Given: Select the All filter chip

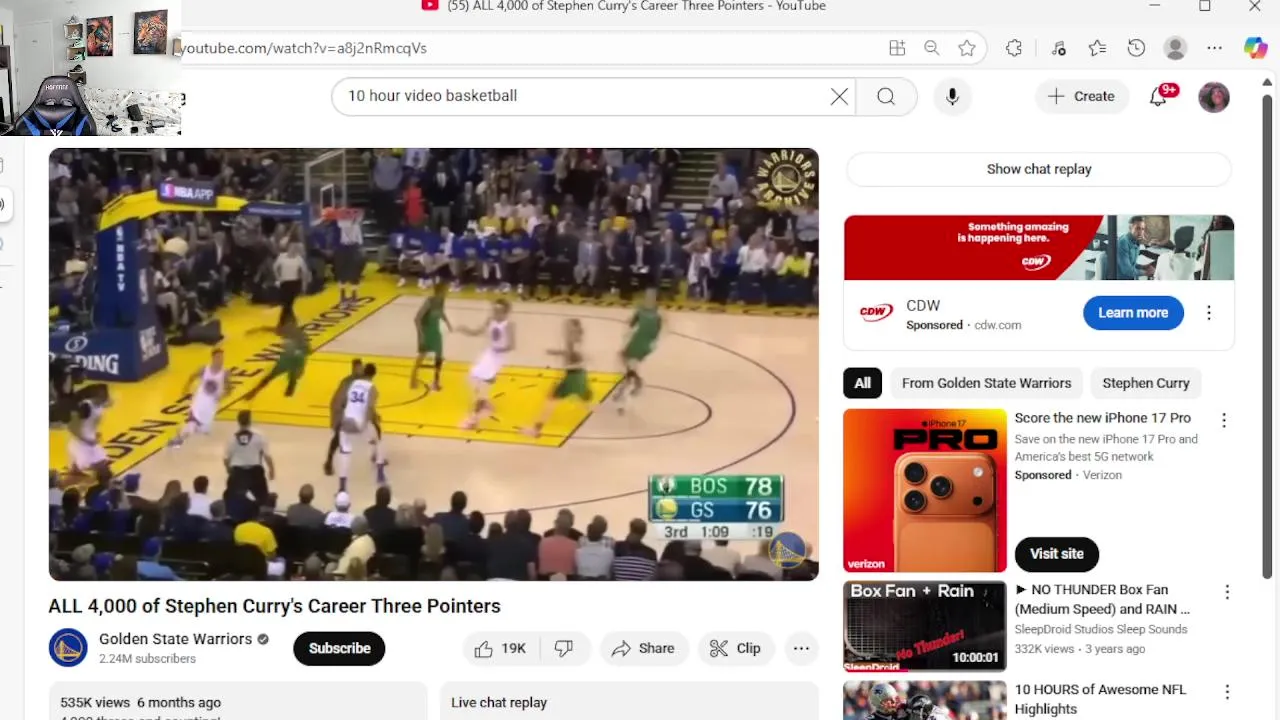Looking at the screenshot, I should (862, 383).
